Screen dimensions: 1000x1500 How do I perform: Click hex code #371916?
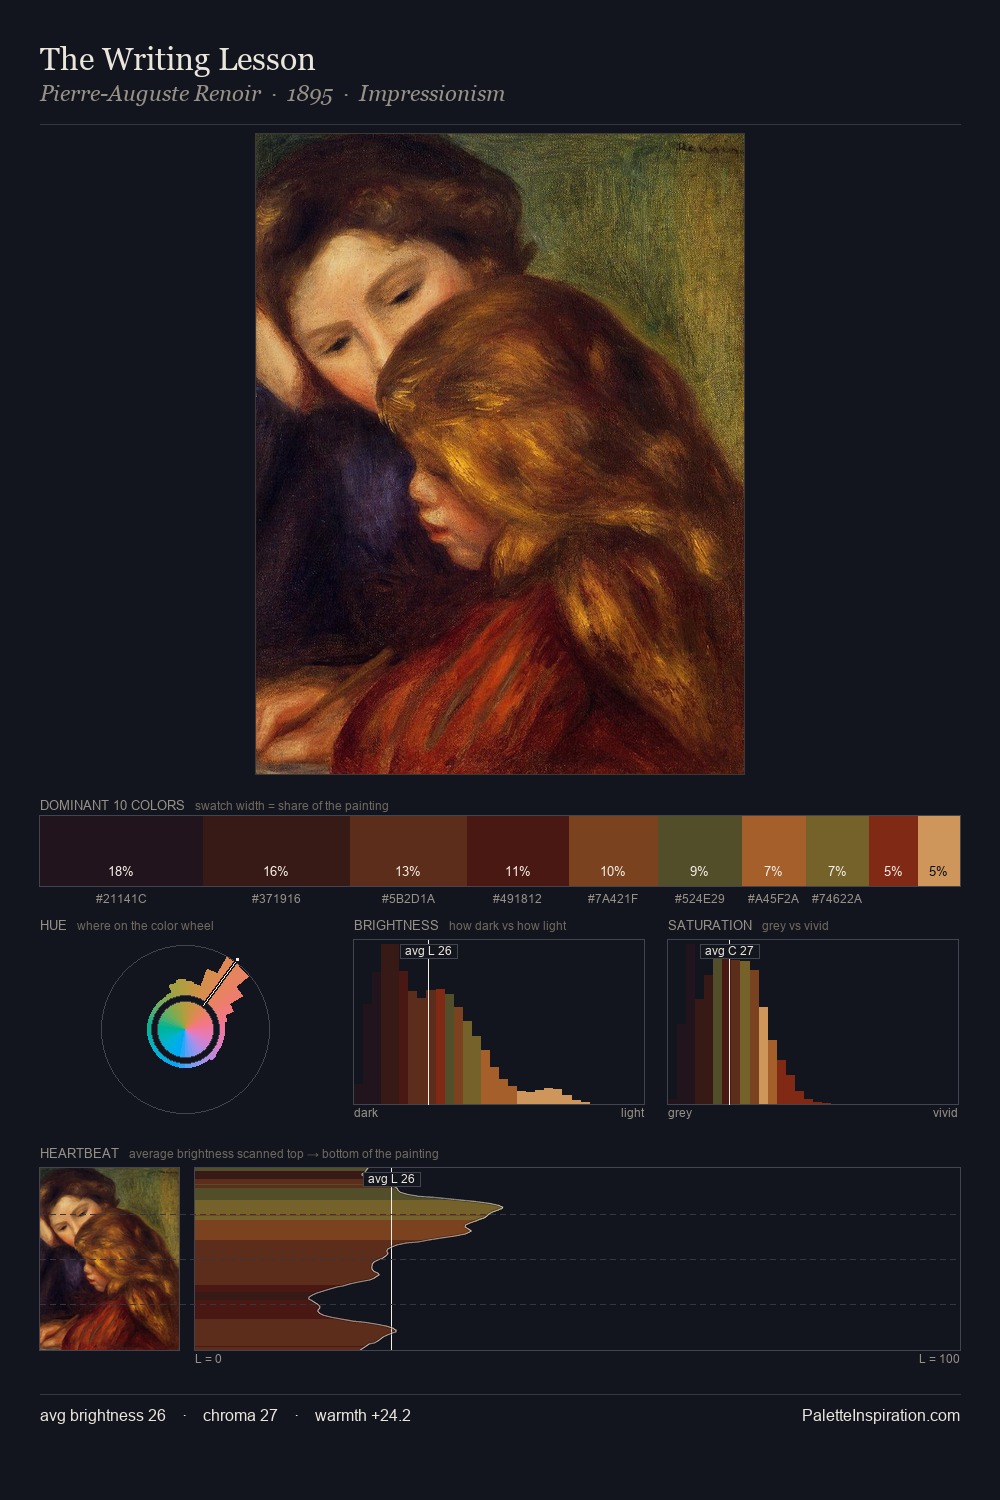click(x=276, y=899)
